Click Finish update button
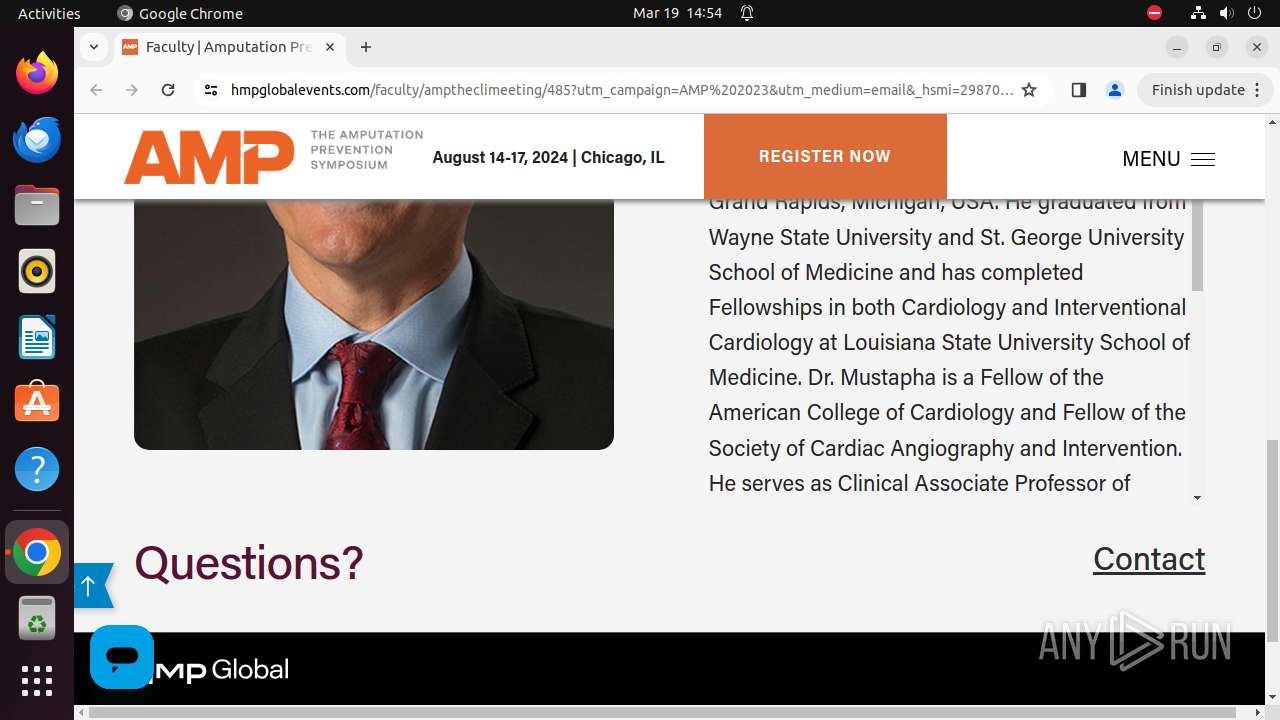Viewport: 1280px width, 720px height. [1198, 90]
